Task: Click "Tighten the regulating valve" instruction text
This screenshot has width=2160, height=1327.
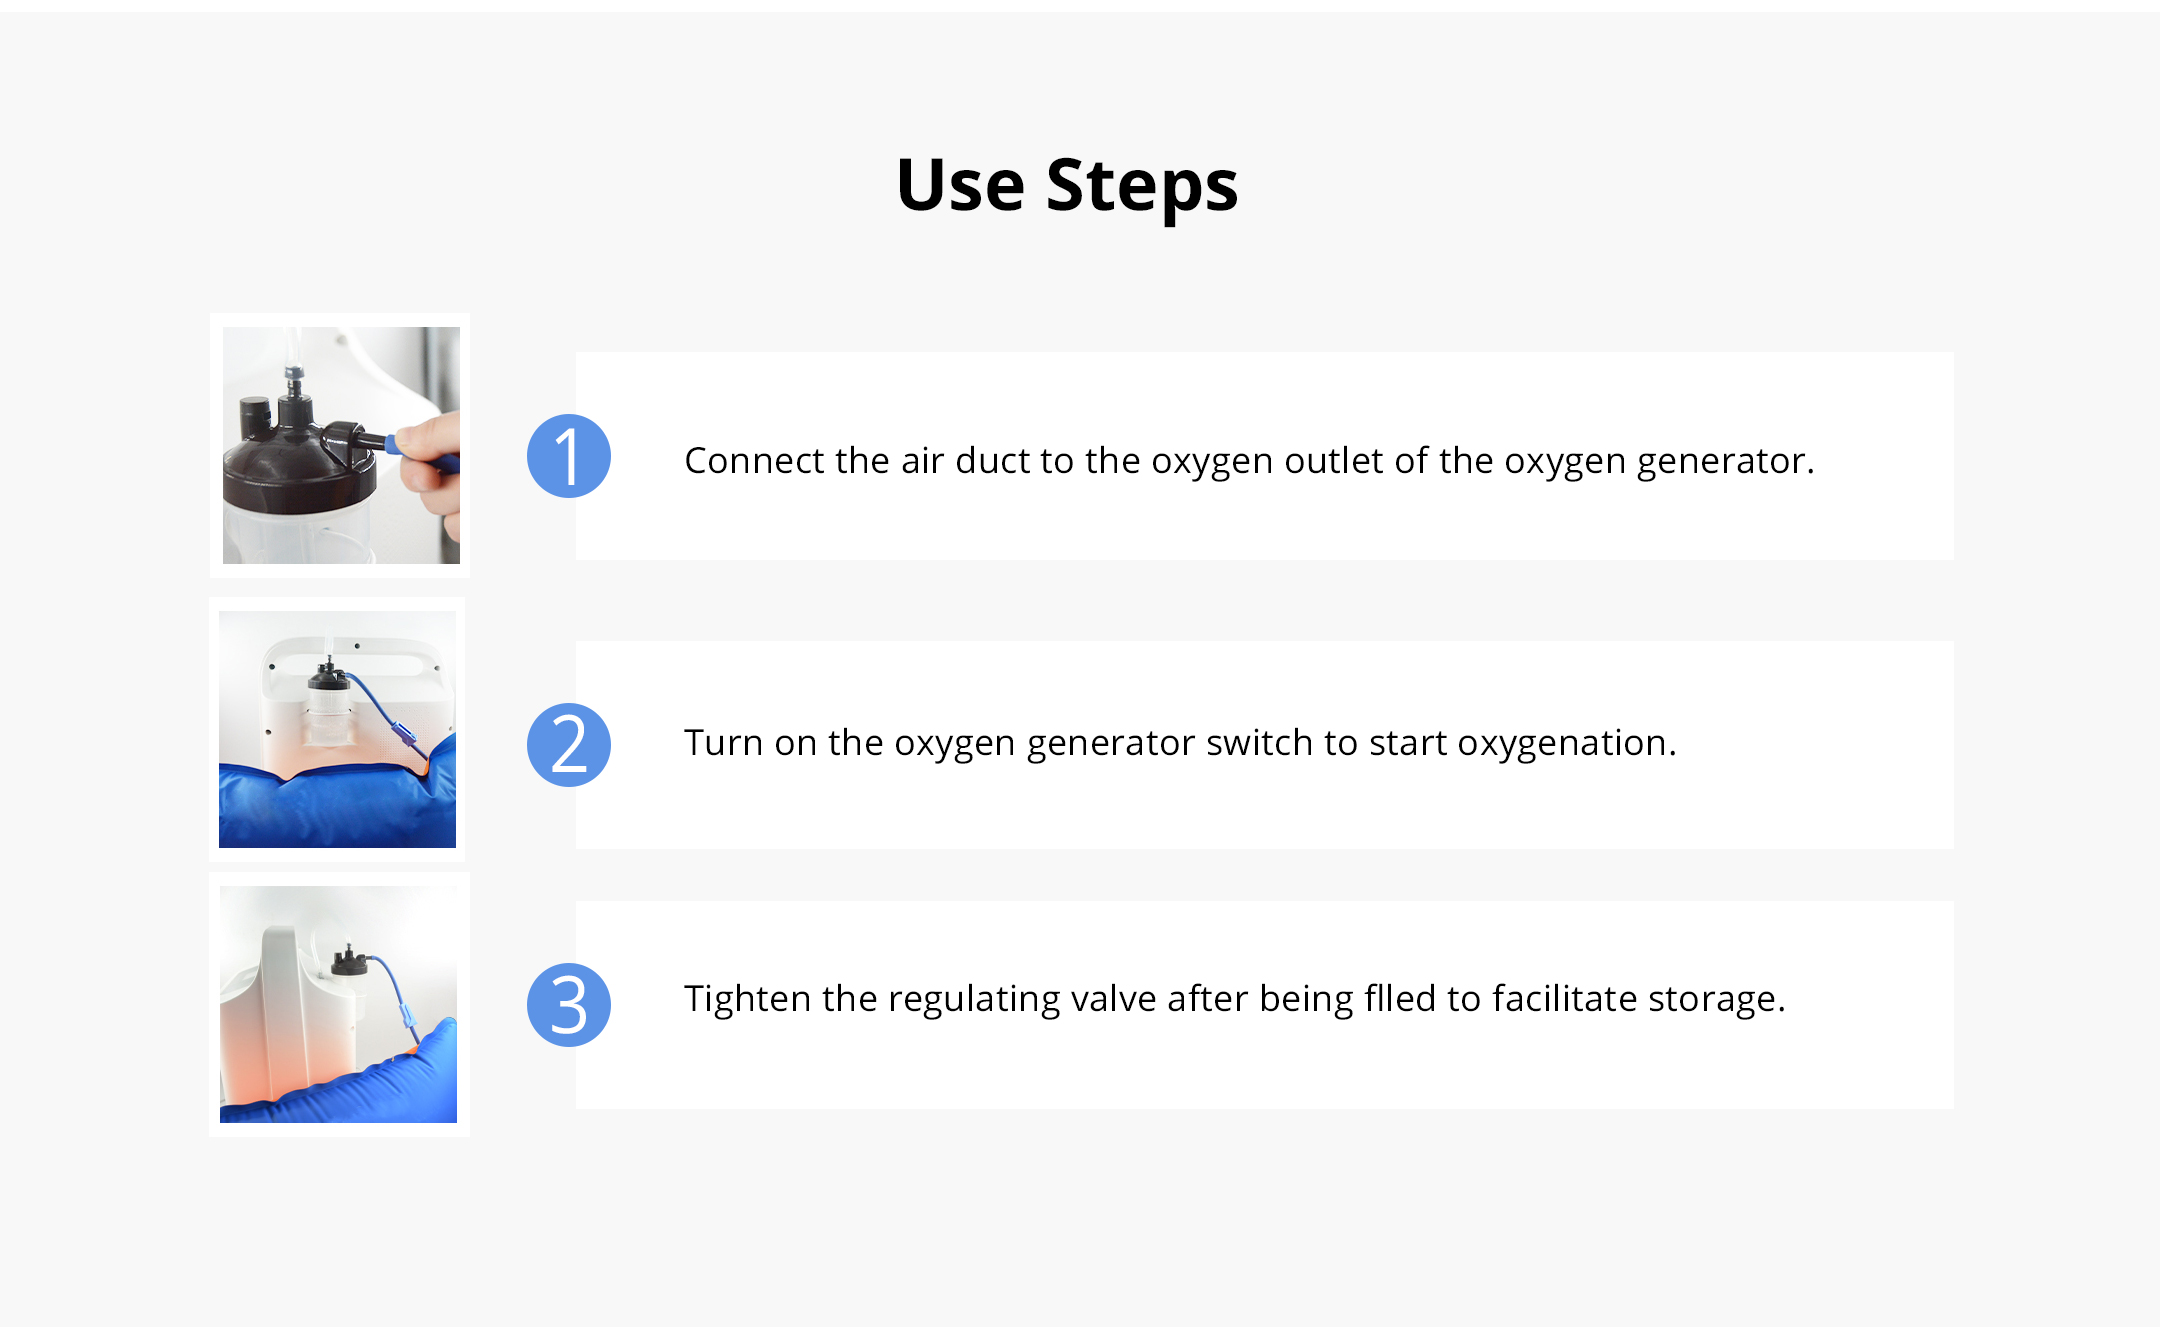Action: (x=1234, y=999)
